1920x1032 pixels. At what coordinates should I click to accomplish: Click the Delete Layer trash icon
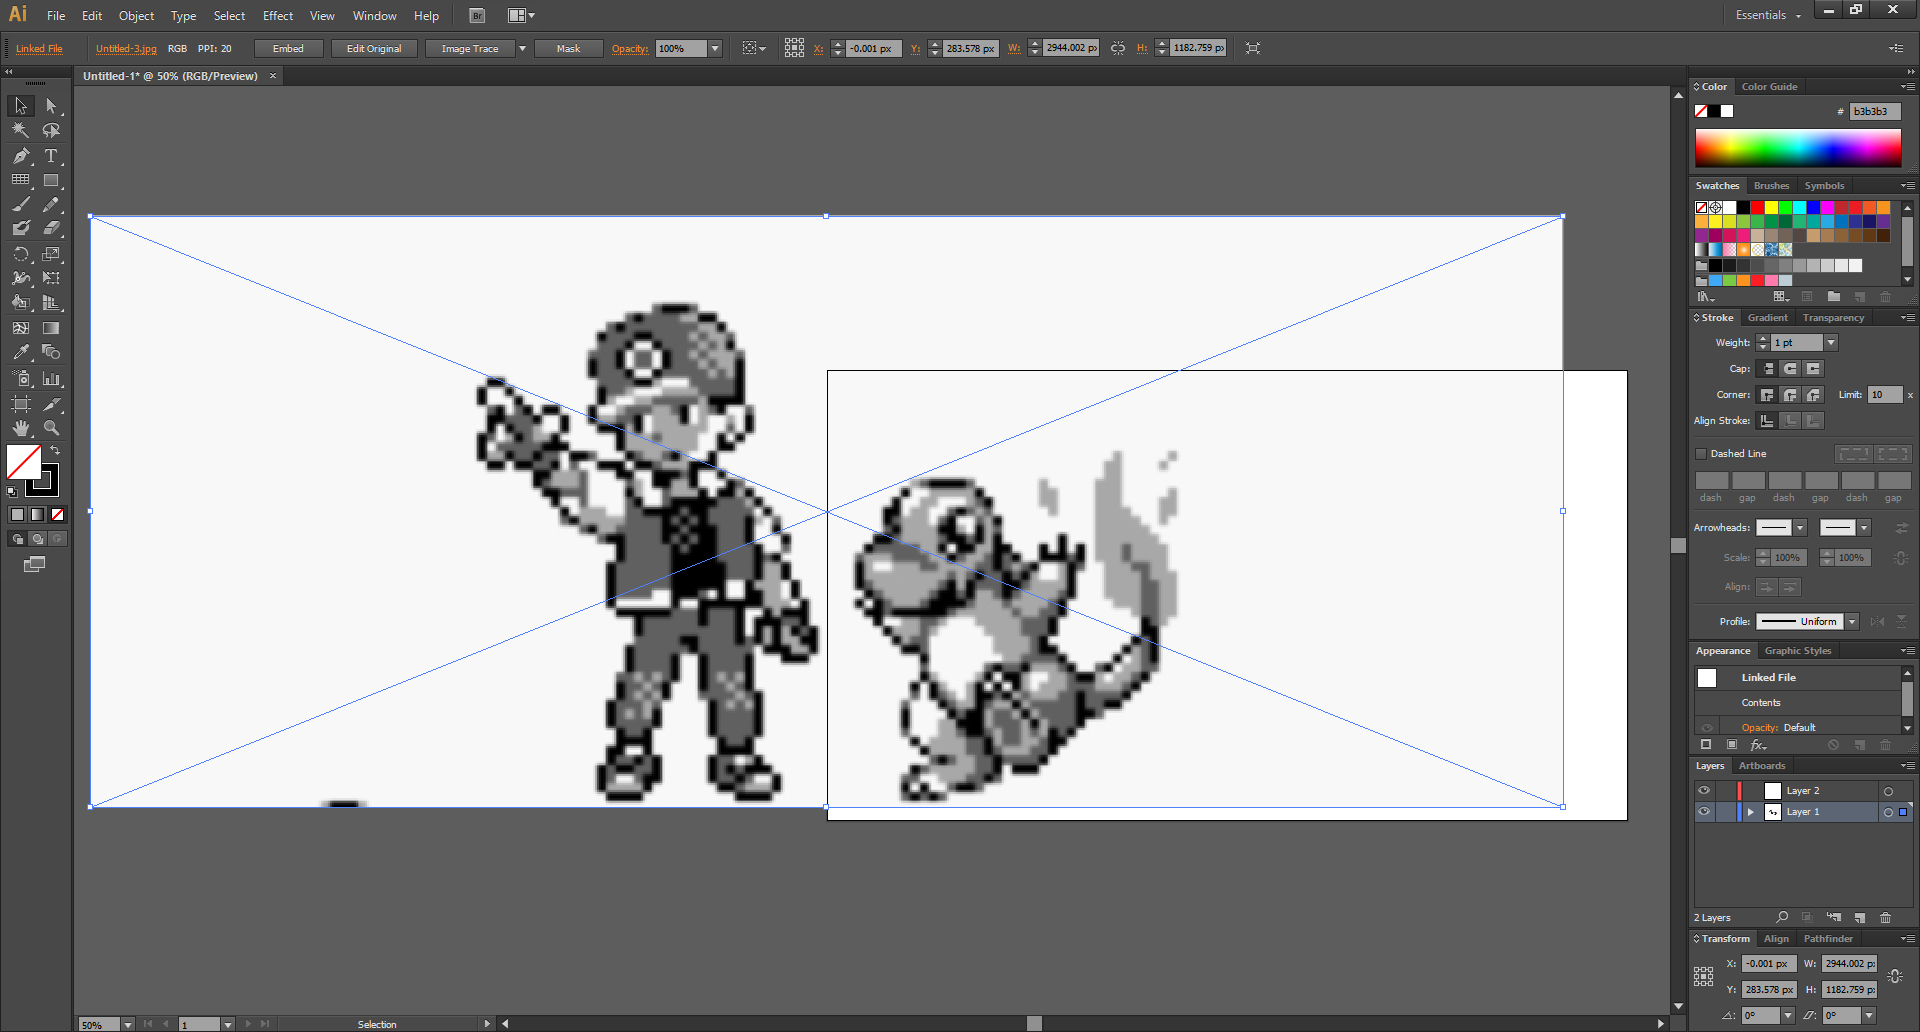pyautogui.click(x=1885, y=917)
